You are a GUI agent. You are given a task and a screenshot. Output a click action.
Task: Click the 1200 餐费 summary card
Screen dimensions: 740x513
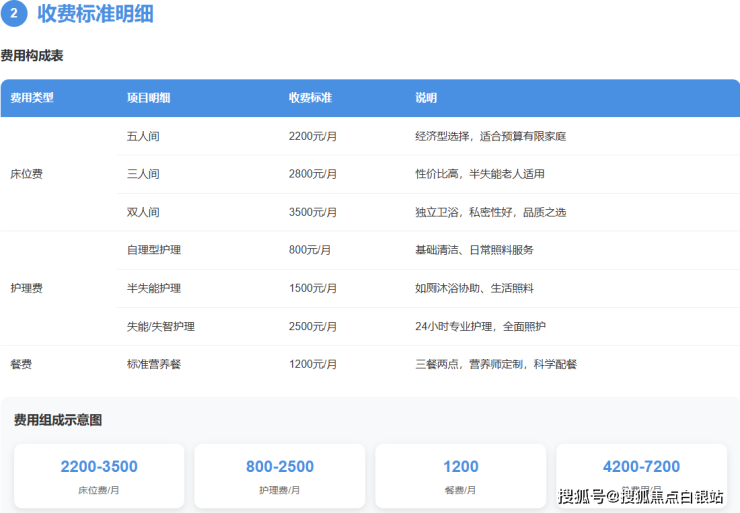(x=460, y=476)
